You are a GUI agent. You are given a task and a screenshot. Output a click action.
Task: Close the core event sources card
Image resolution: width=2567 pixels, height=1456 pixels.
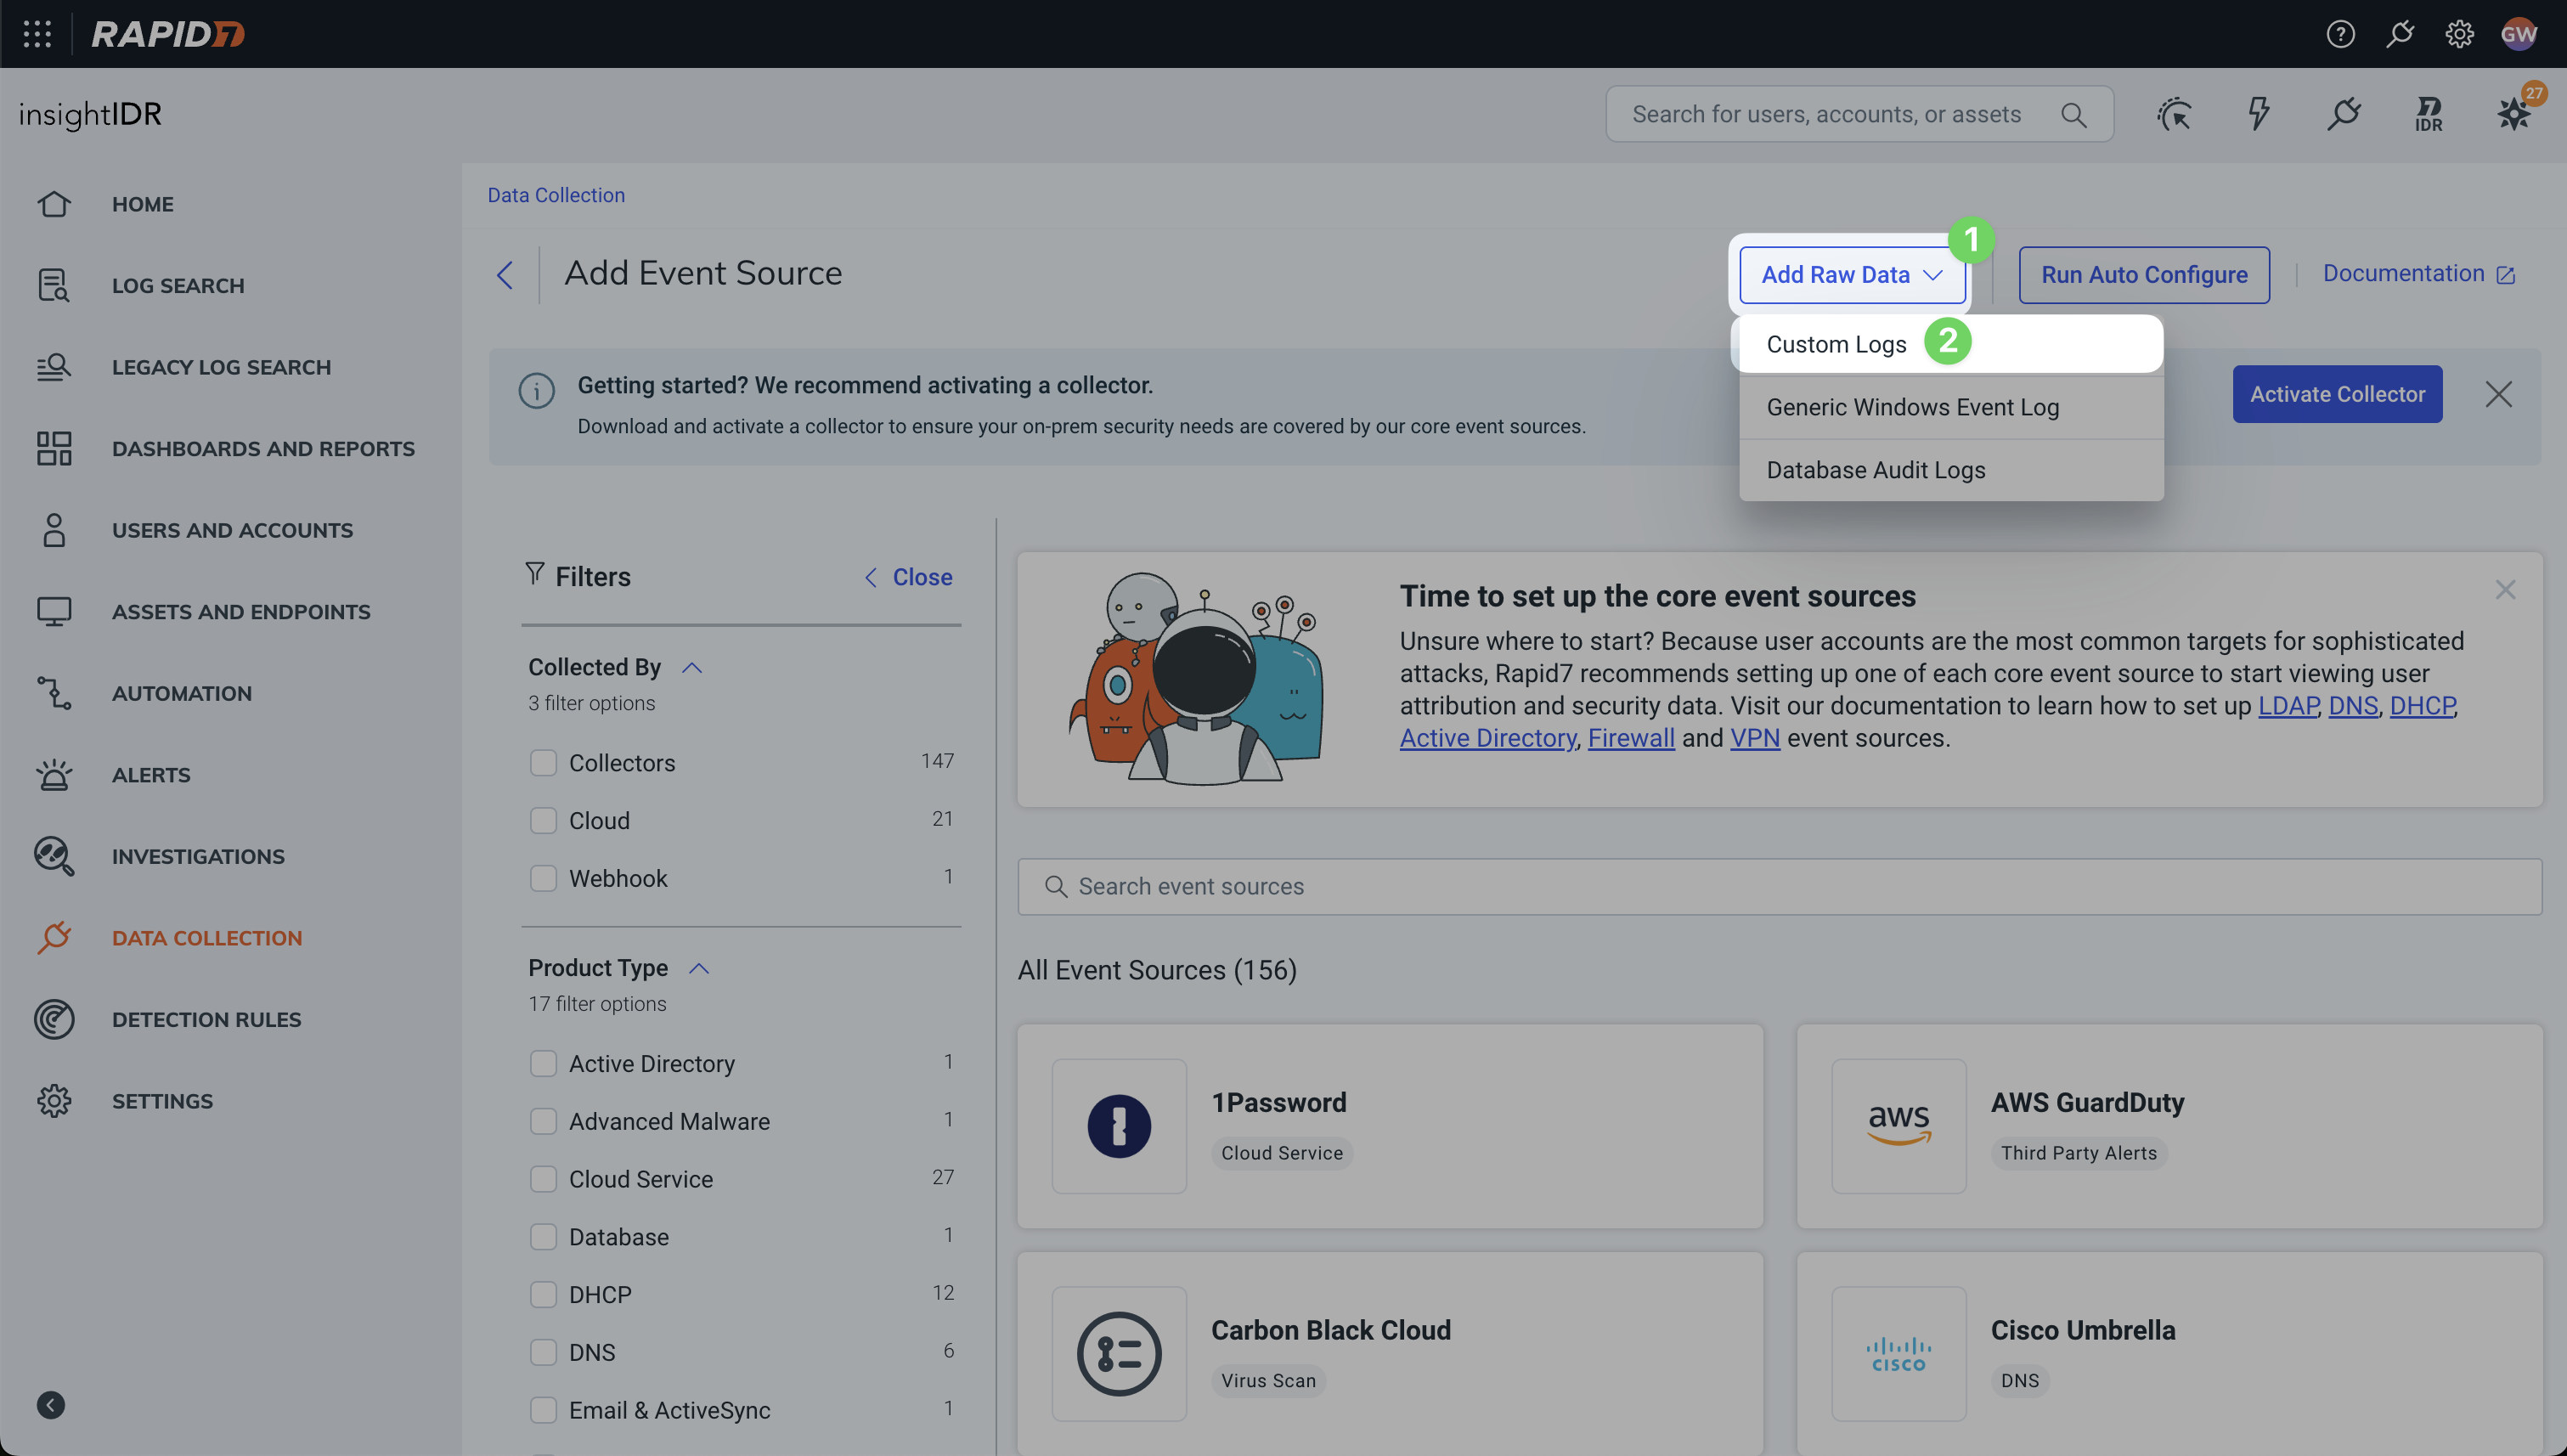pos(2505,590)
